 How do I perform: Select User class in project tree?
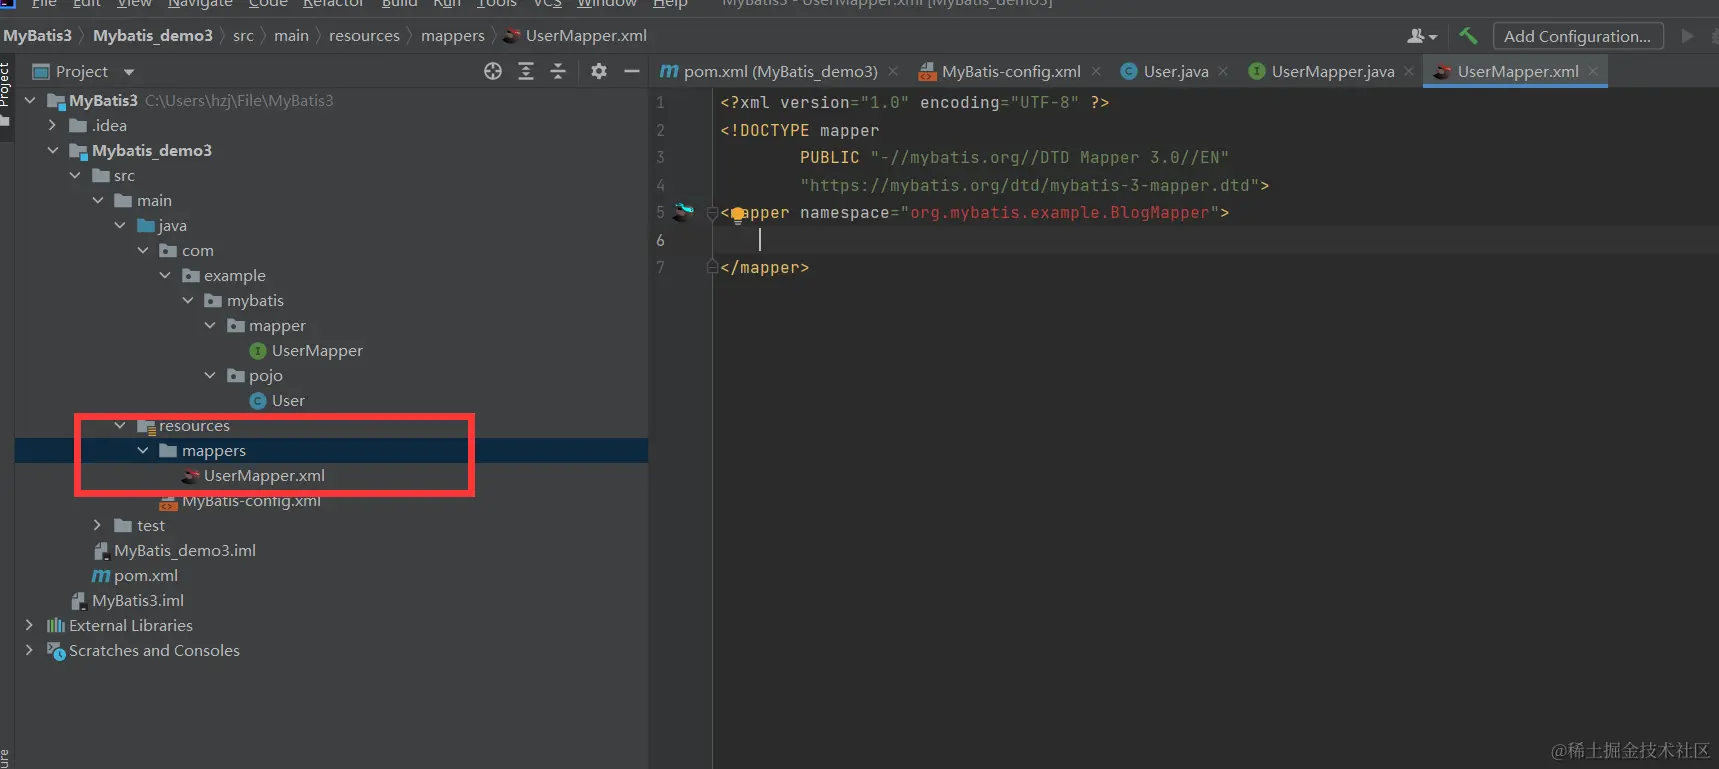(x=277, y=400)
